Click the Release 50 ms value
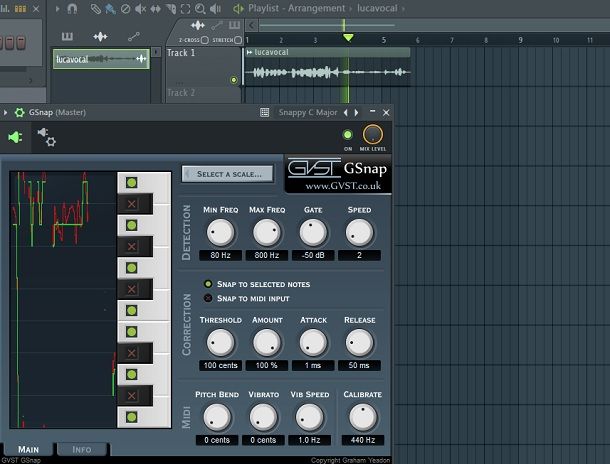The width and height of the screenshot is (610, 464). (x=359, y=365)
